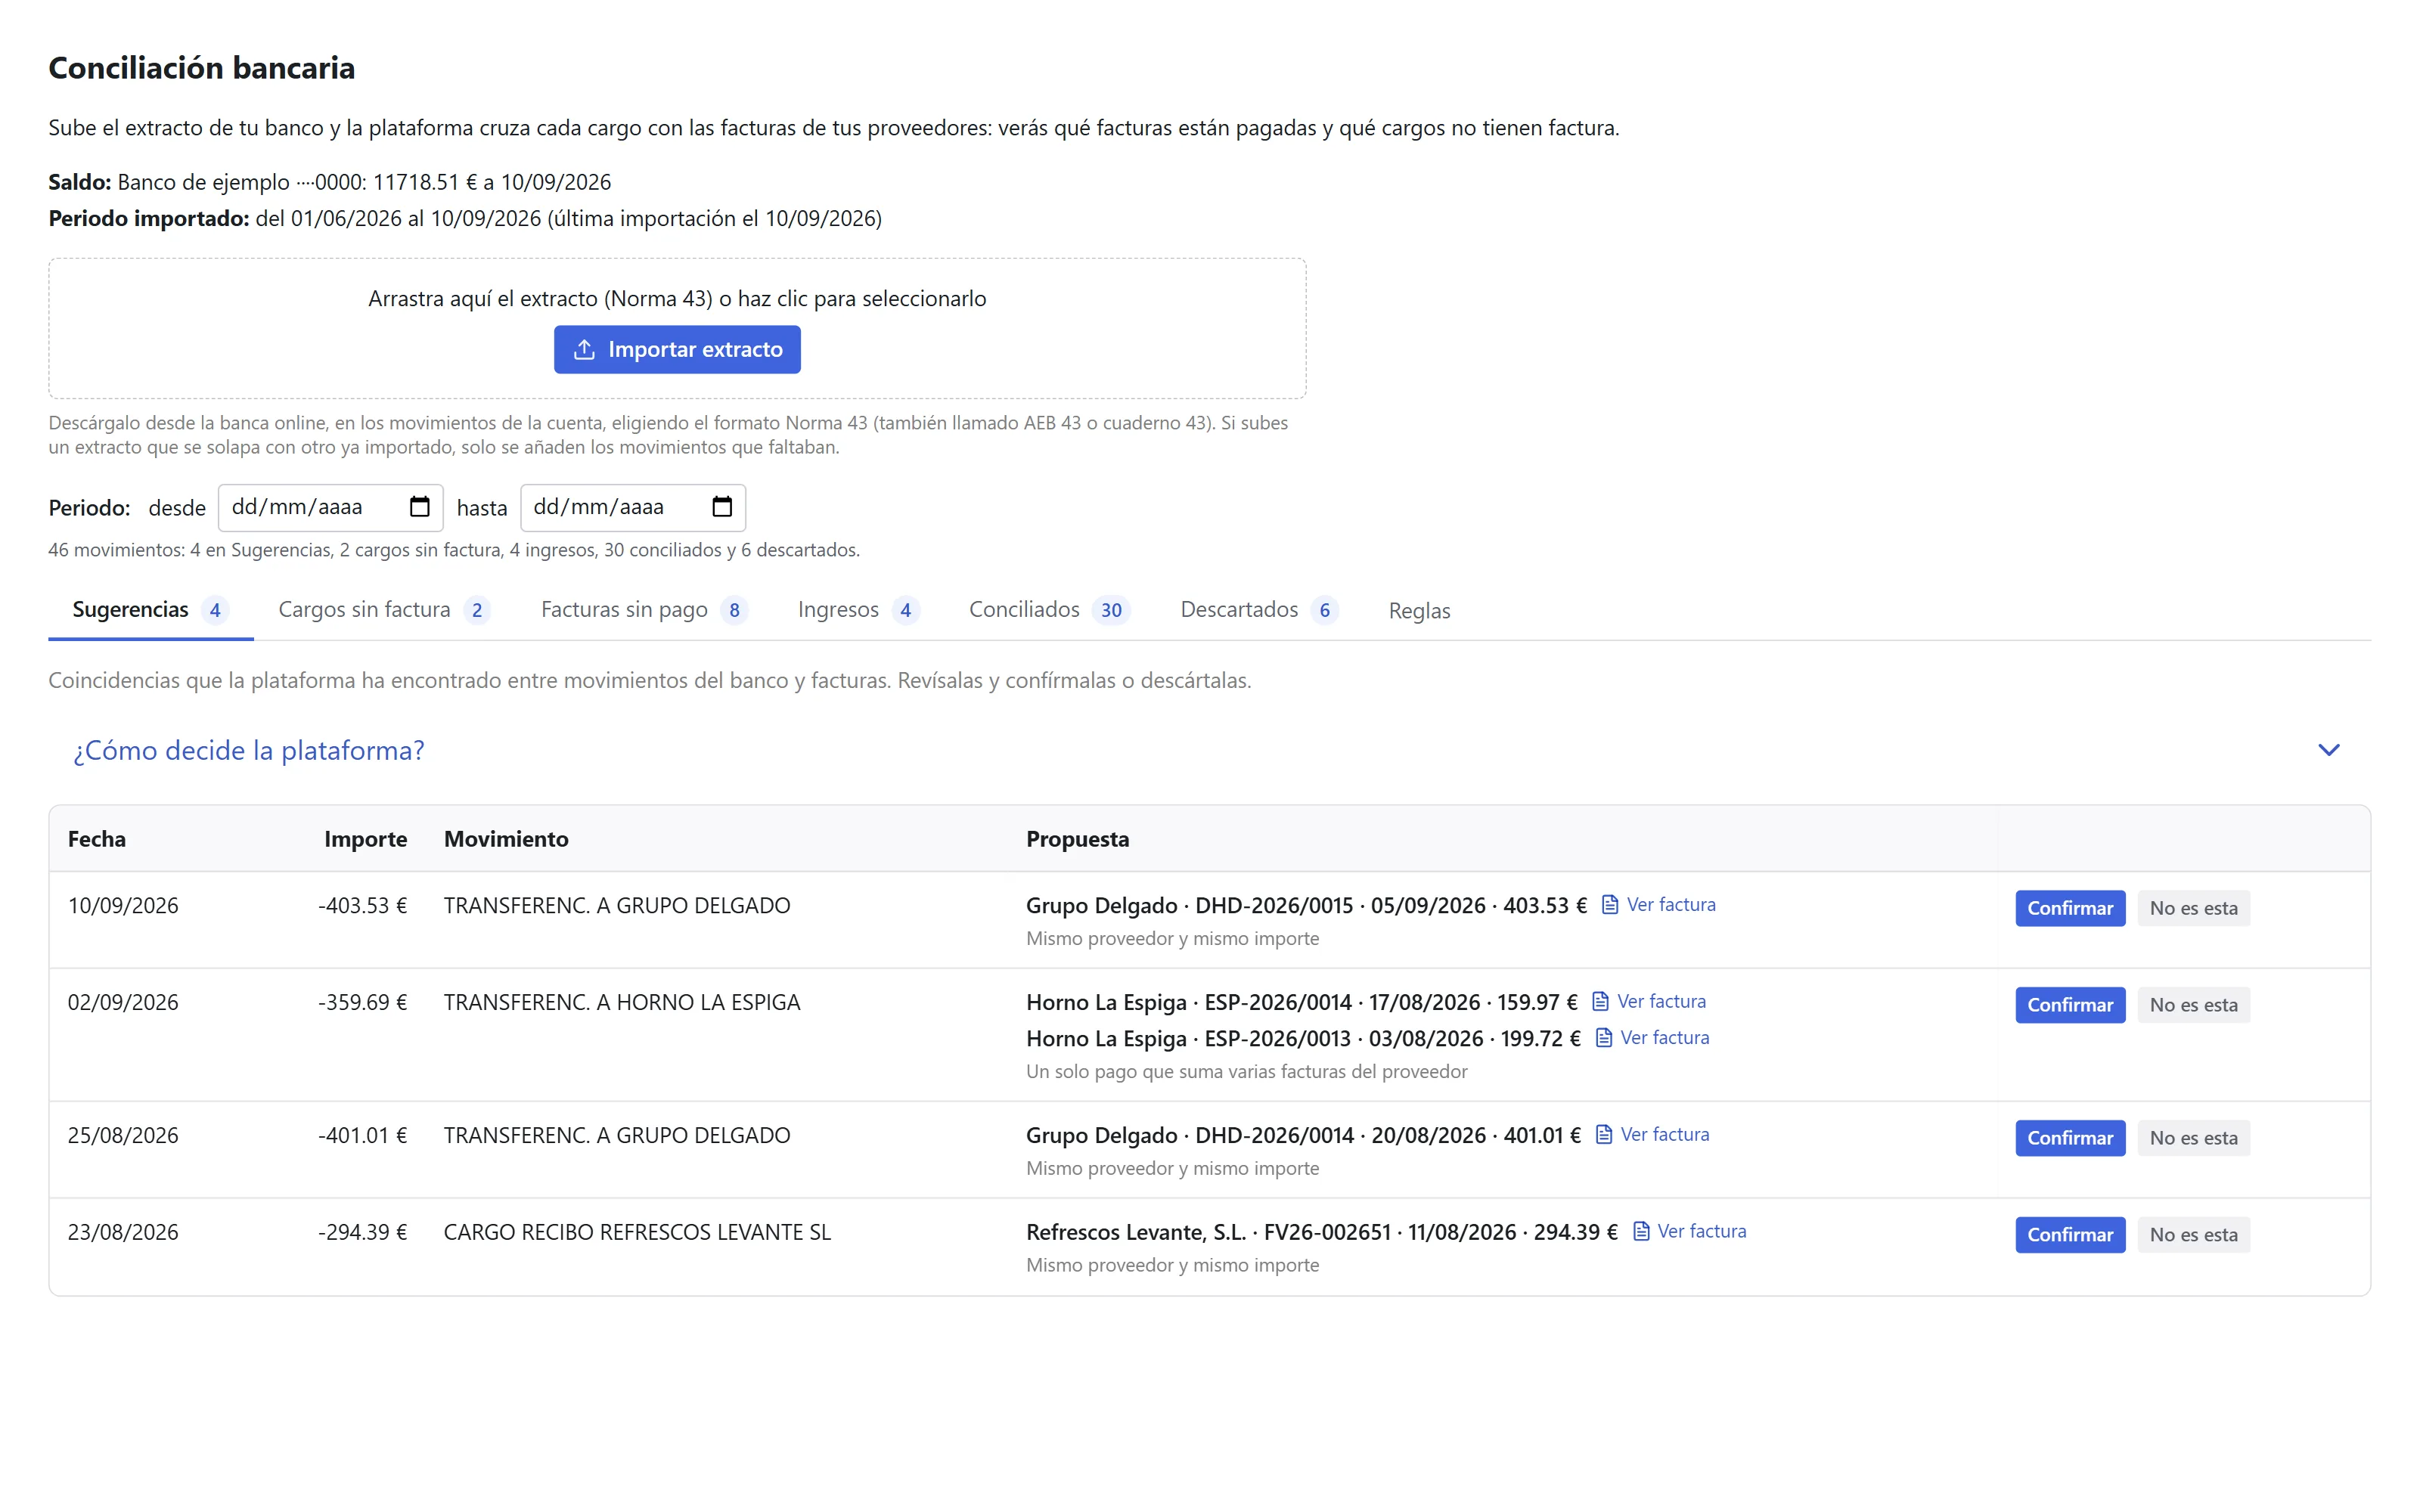2420x1512 pixels.
Task: Confirm the Refrescos Levante invoice match
Action: point(2069,1235)
